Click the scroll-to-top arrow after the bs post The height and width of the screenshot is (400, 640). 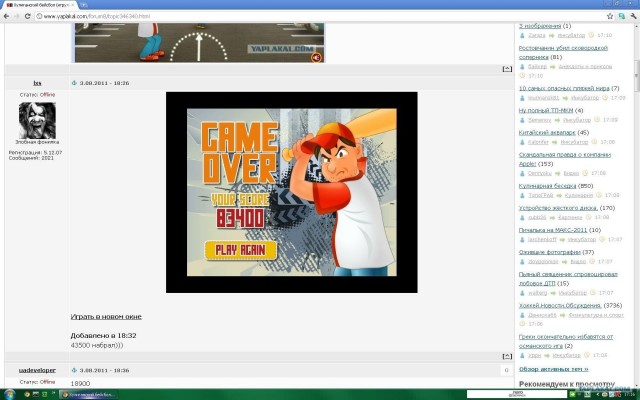(x=507, y=356)
